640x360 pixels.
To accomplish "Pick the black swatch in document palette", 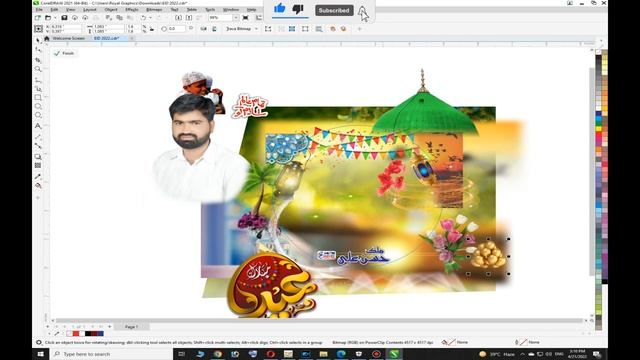I will click(88, 334).
